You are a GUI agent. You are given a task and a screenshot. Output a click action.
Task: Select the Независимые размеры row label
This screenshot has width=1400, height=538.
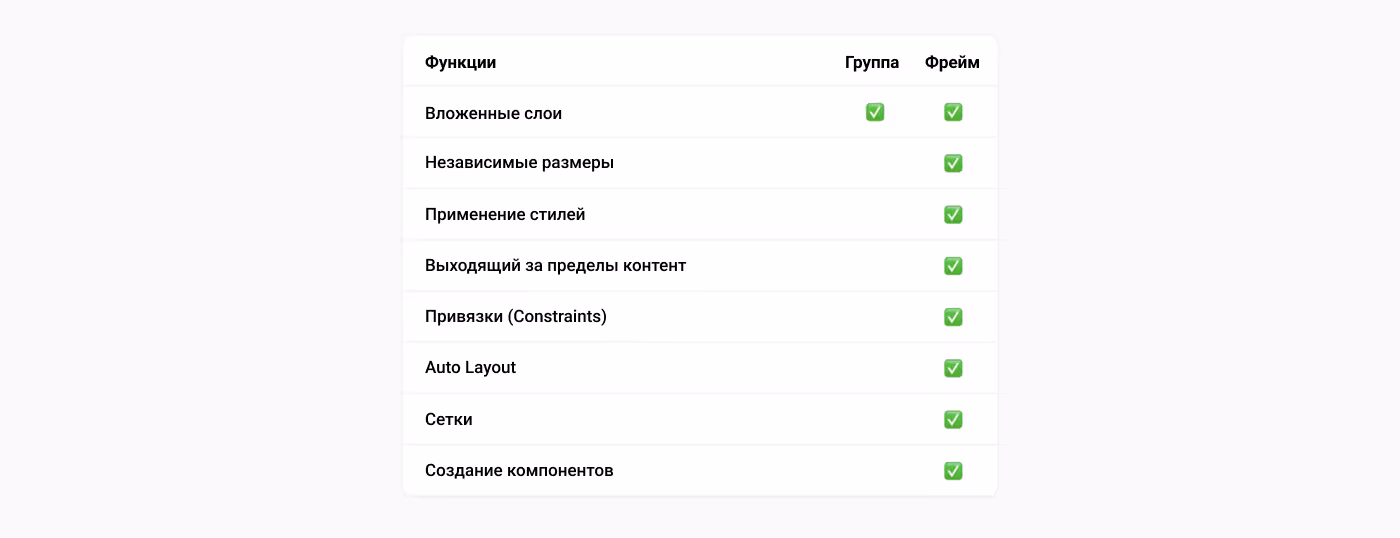519,162
